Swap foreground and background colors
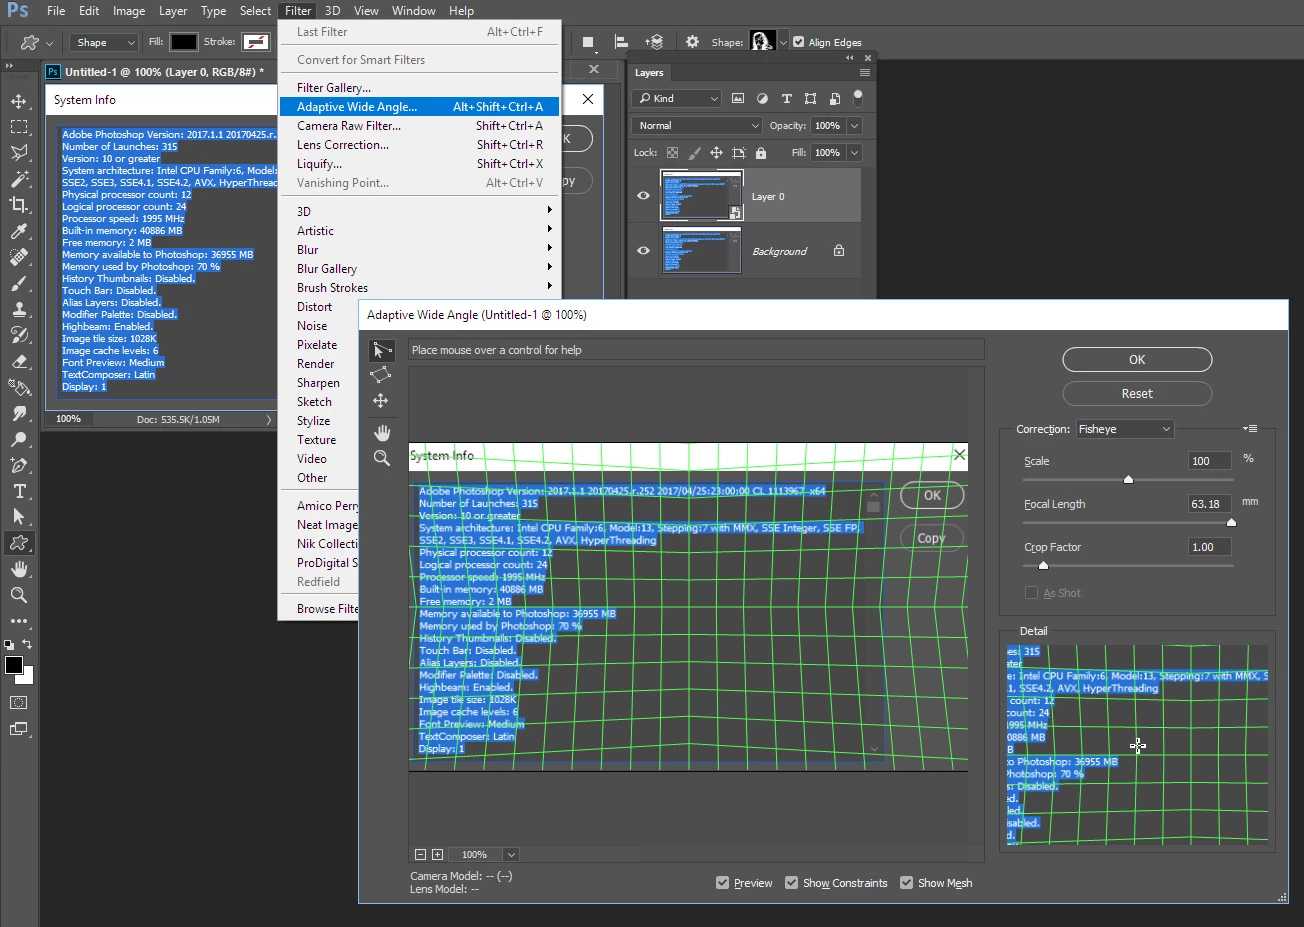 27,644
